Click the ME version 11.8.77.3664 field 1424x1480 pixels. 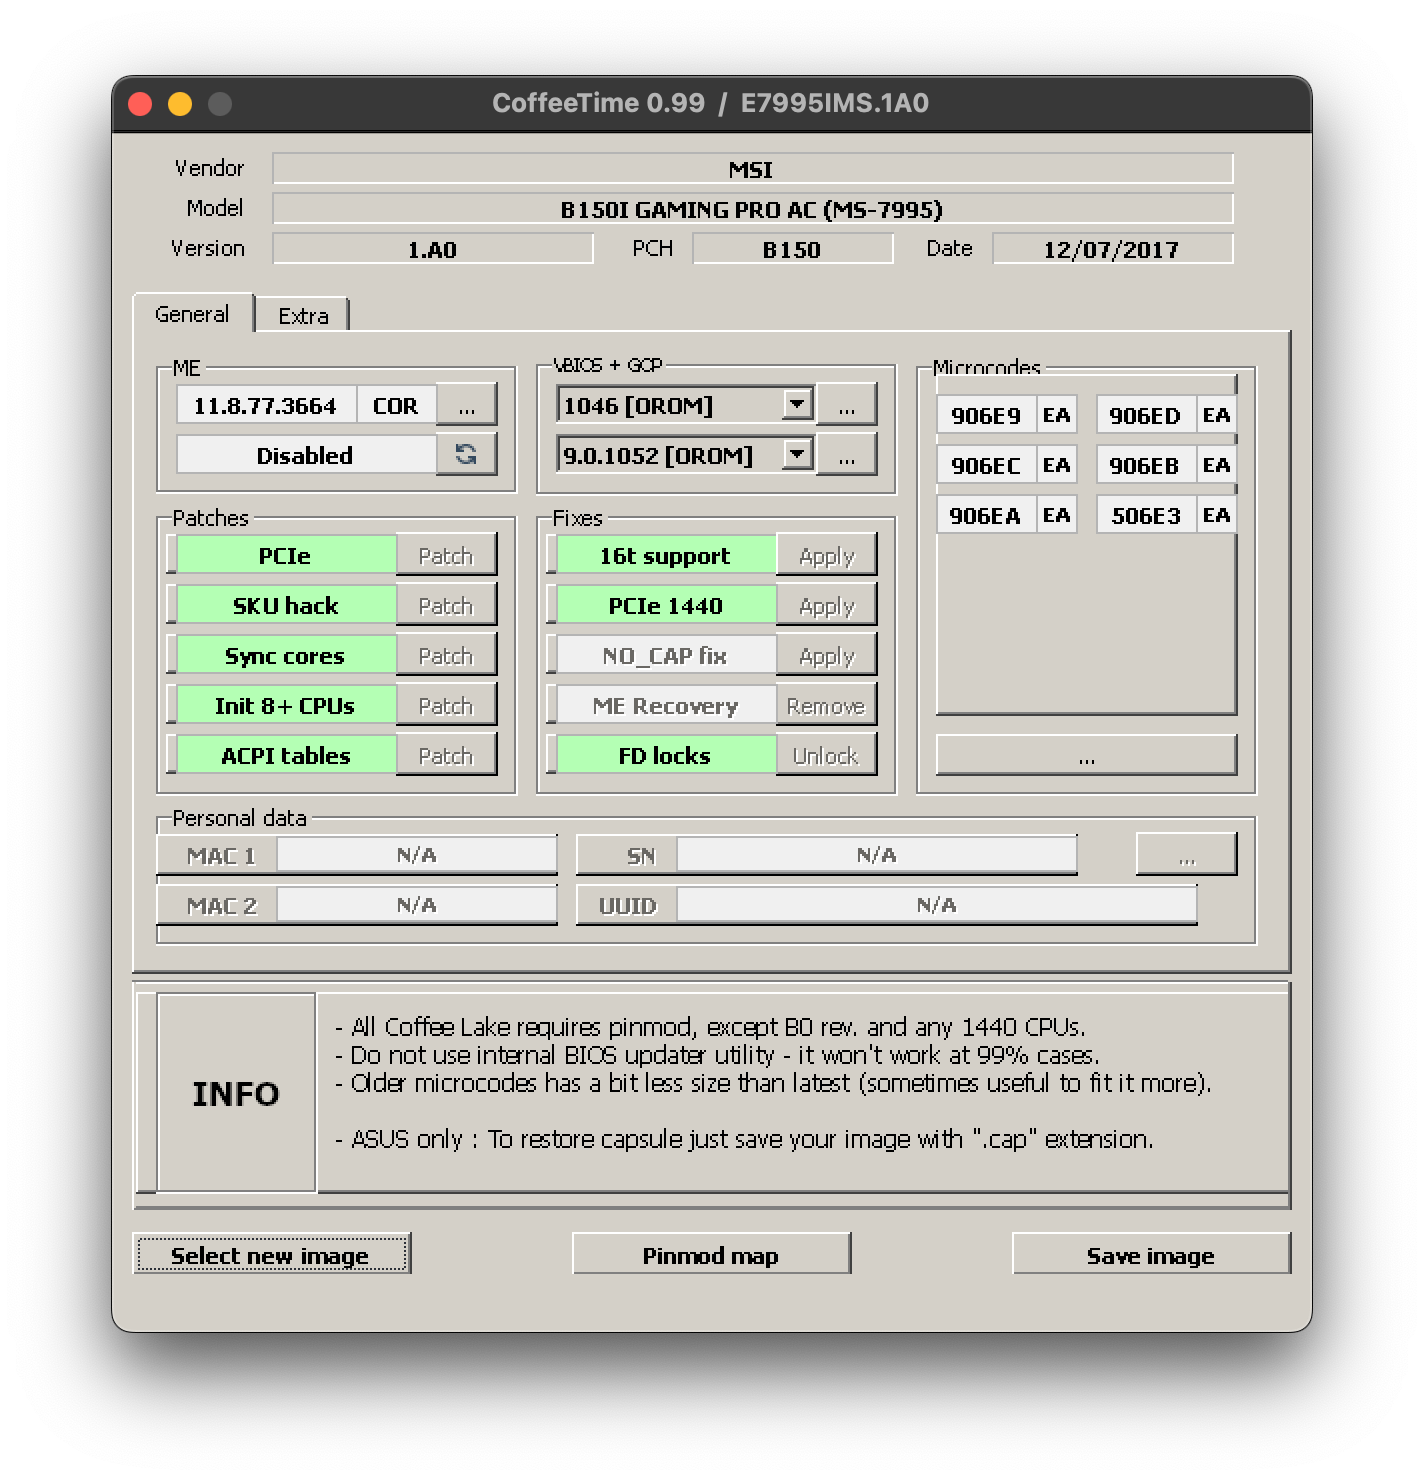(265, 405)
